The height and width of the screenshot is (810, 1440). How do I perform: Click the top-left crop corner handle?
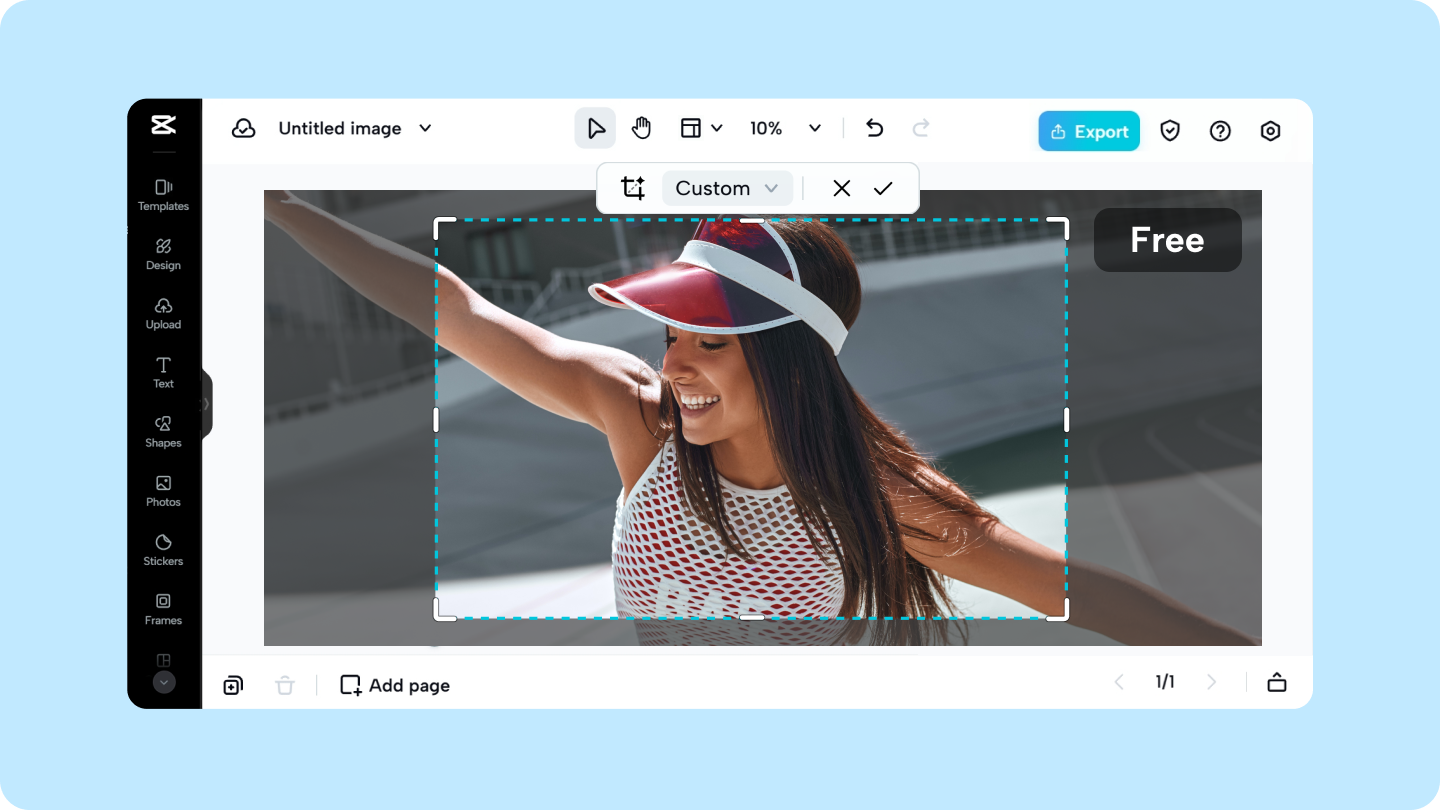444,228
